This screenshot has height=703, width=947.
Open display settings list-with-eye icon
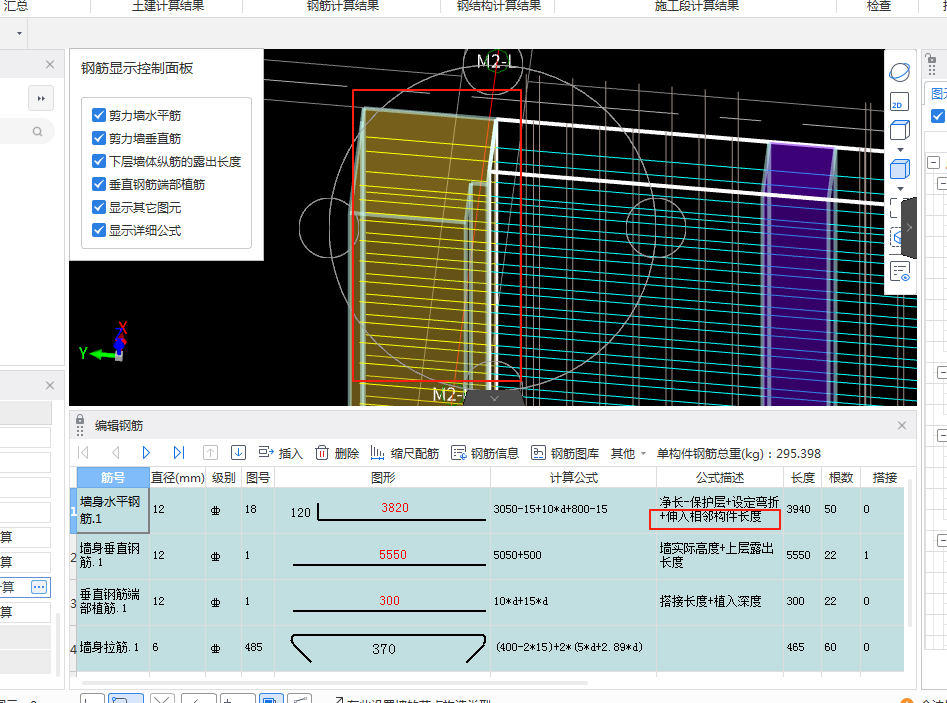coord(900,271)
